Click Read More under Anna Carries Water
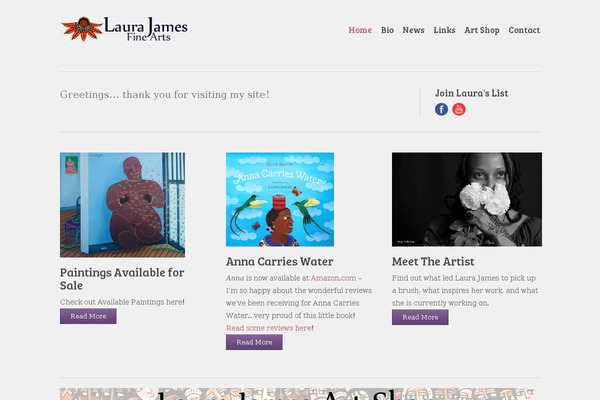The width and height of the screenshot is (600, 400). tap(254, 342)
